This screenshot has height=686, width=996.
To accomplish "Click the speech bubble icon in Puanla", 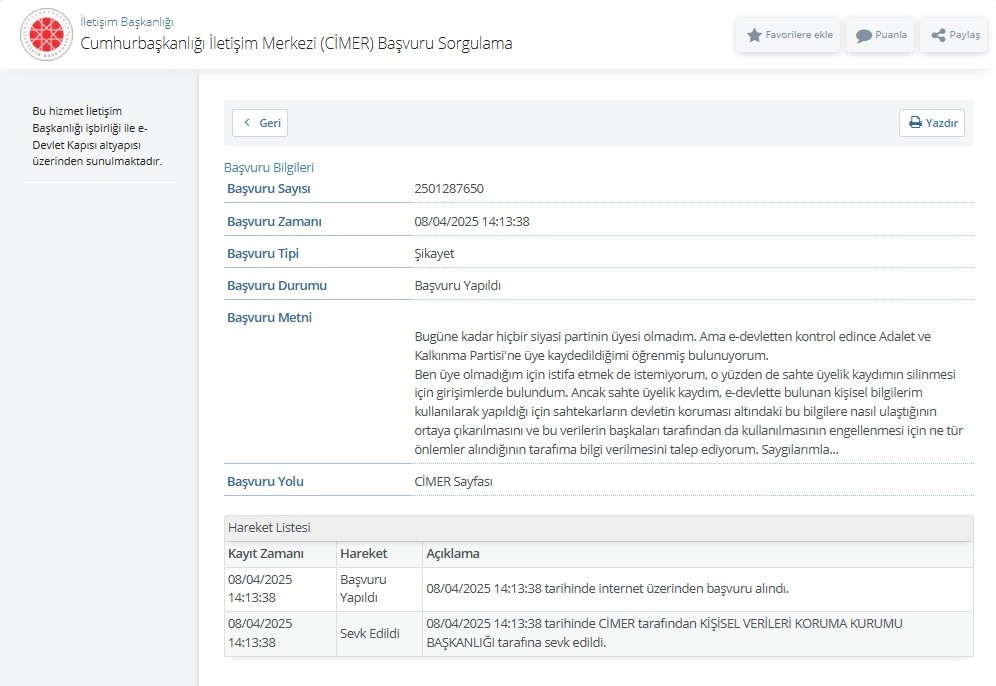I will click(x=864, y=36).
